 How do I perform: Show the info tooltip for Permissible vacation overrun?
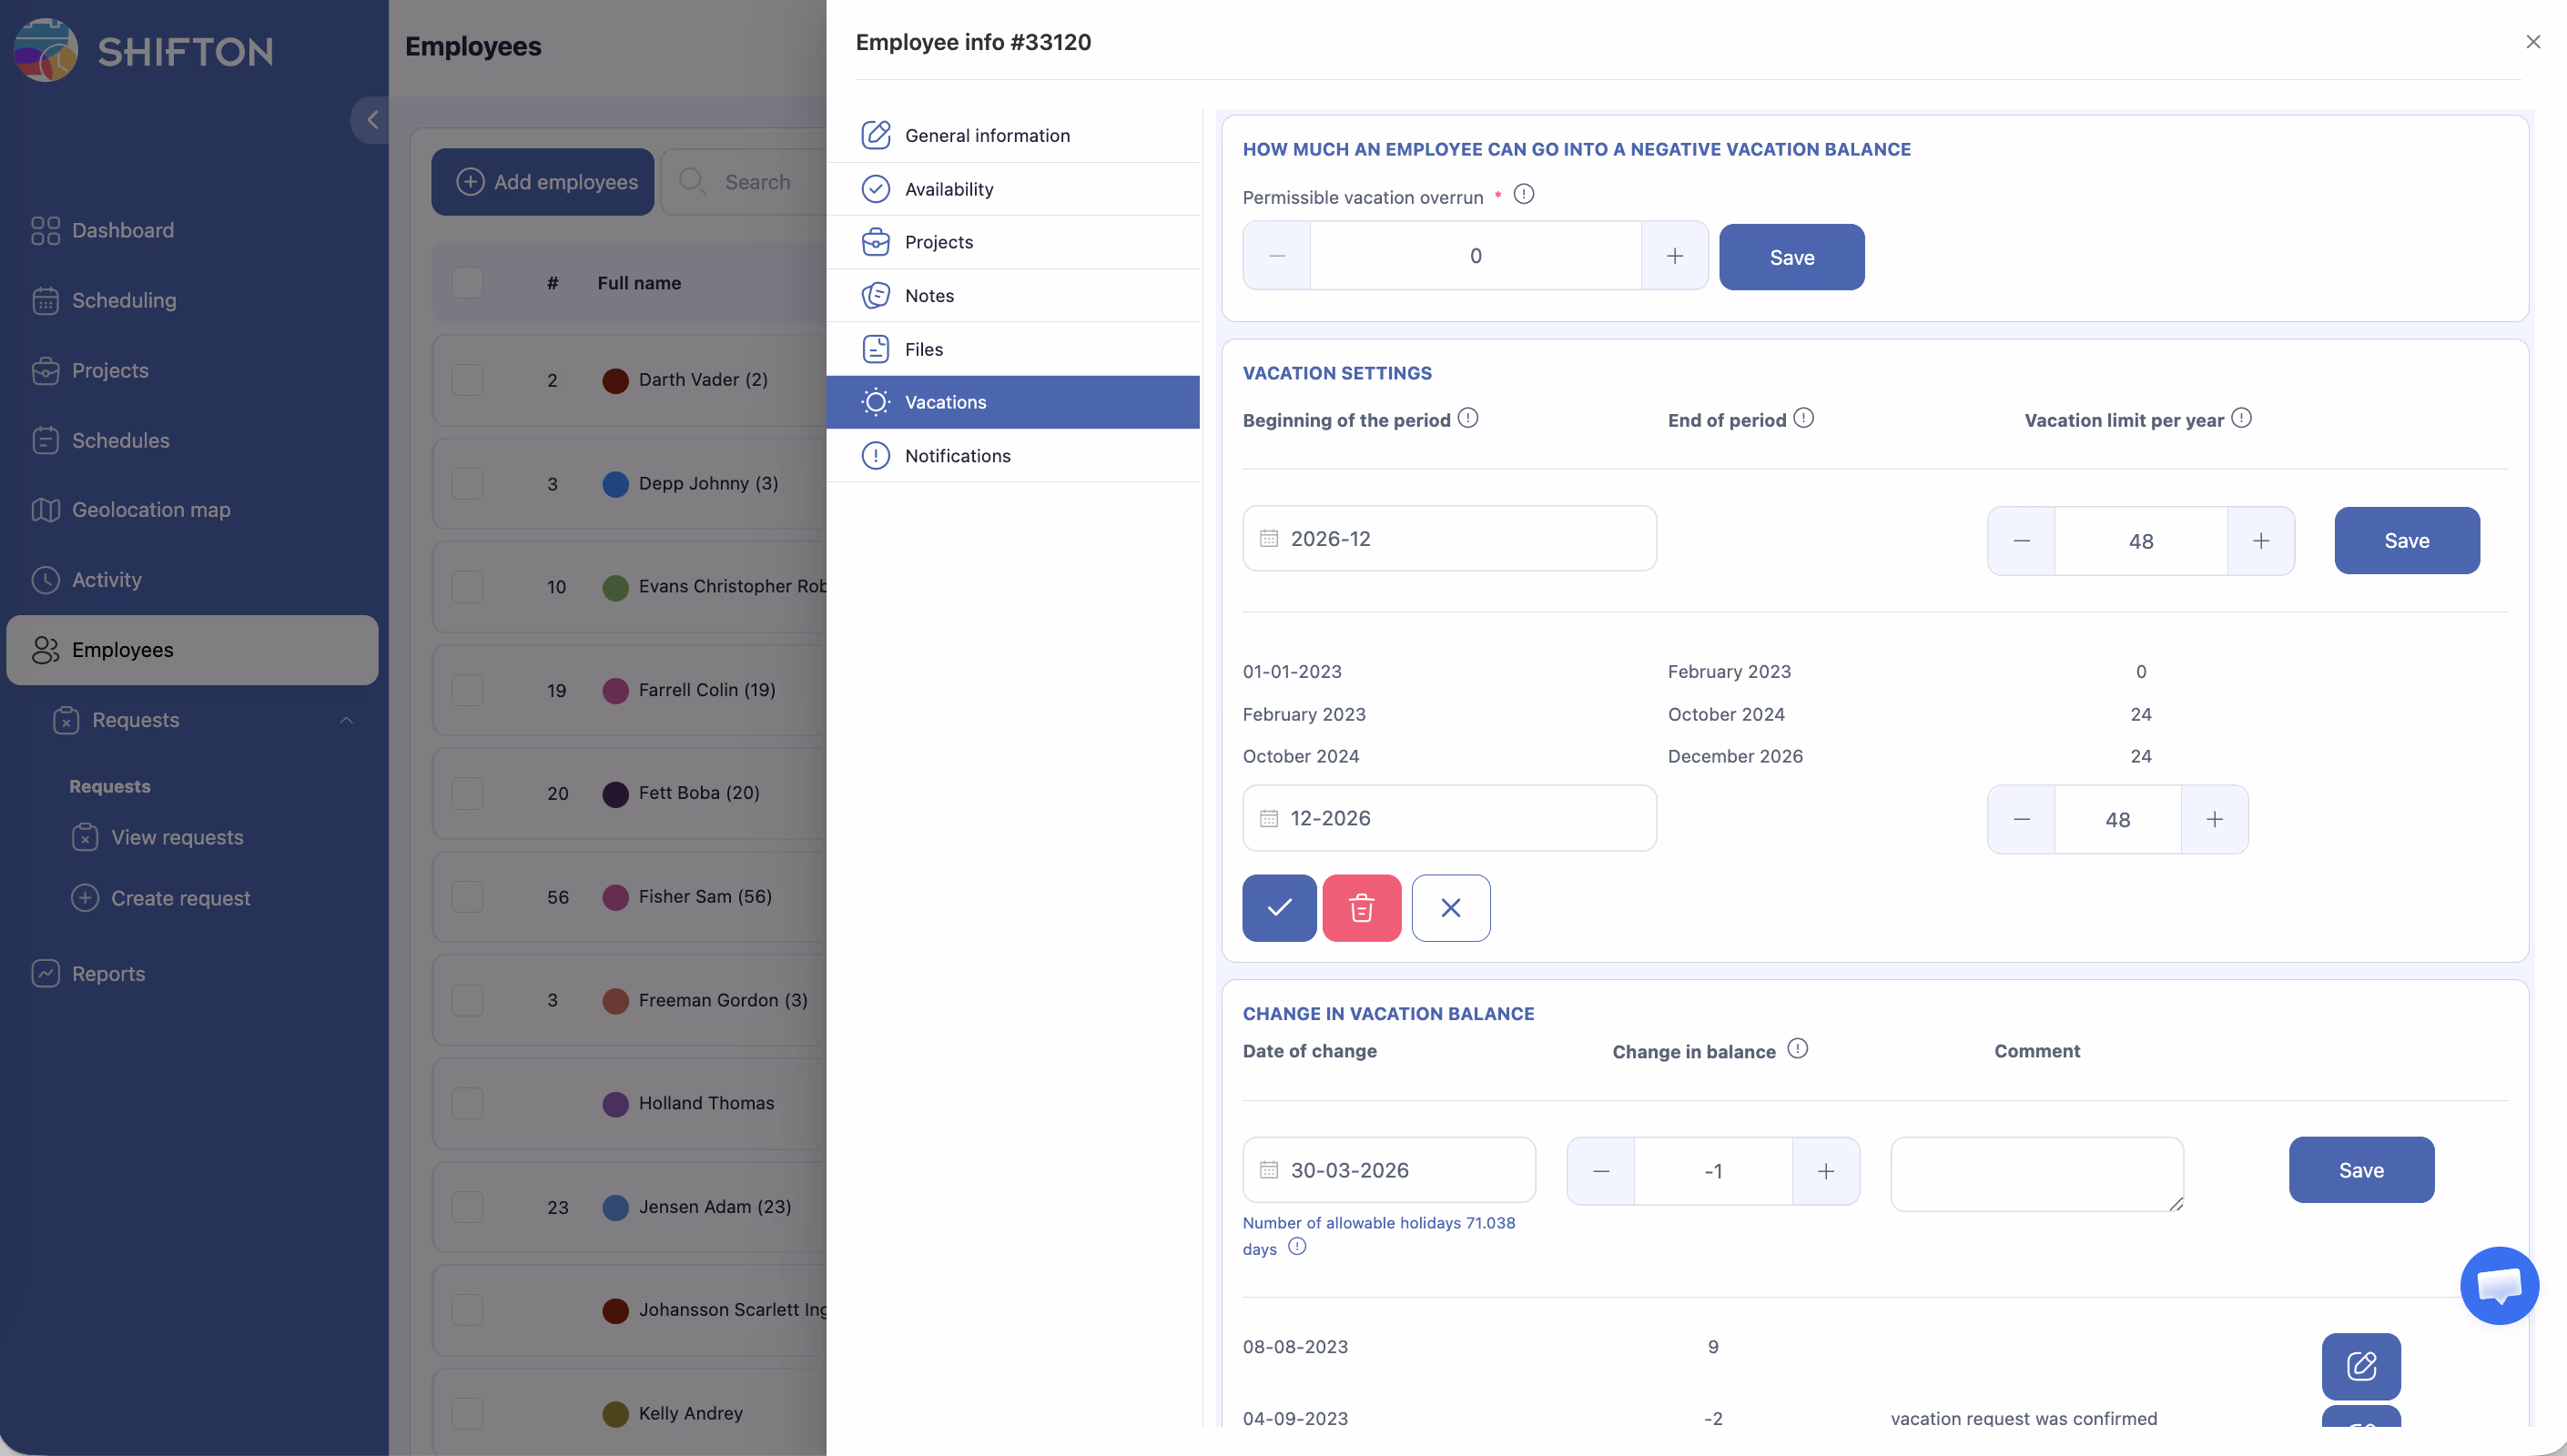[x=1523, y=194]
